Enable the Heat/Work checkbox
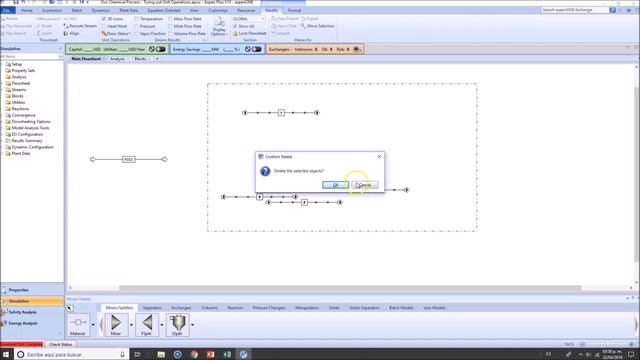Image resolution: width=640 pixels, height=360 pixels. point(104,26)
